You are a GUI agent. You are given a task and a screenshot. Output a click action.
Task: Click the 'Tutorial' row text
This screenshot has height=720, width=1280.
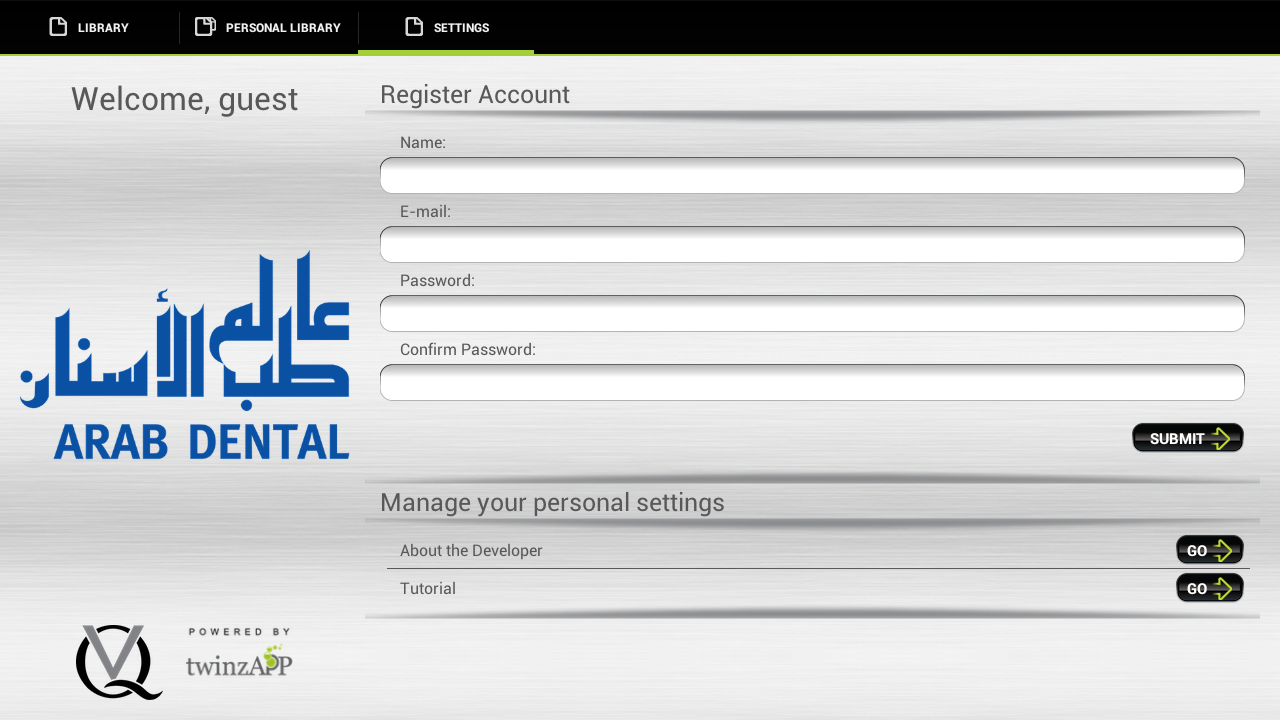point(428,589)
